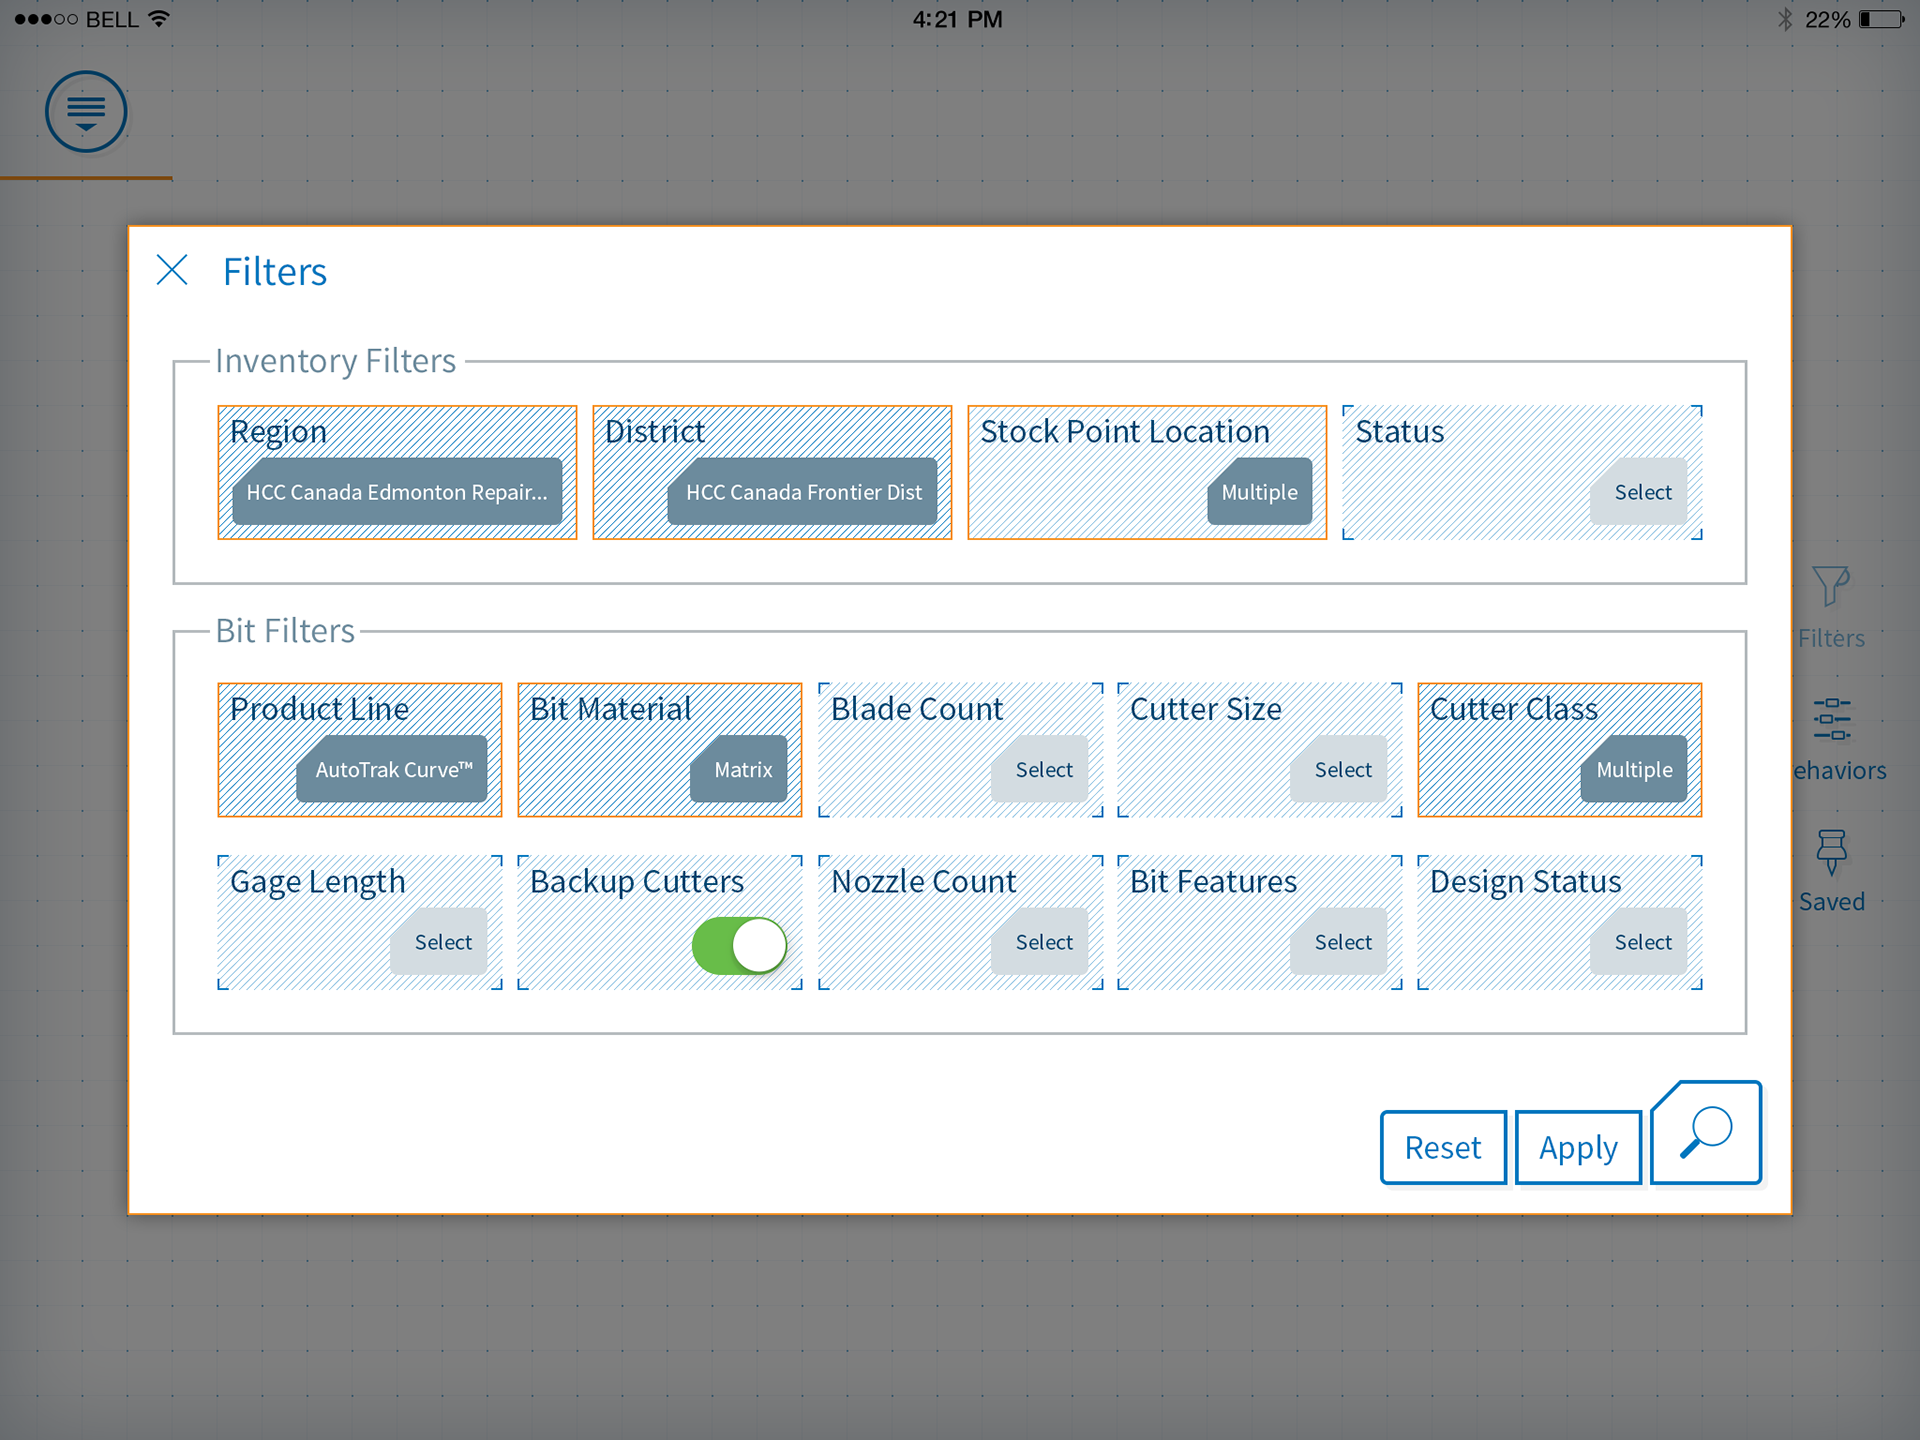Click the Product Line AutoTrak Curve tag
The width and height of the screenshot is (1920, 1440).
click(393, 770)
